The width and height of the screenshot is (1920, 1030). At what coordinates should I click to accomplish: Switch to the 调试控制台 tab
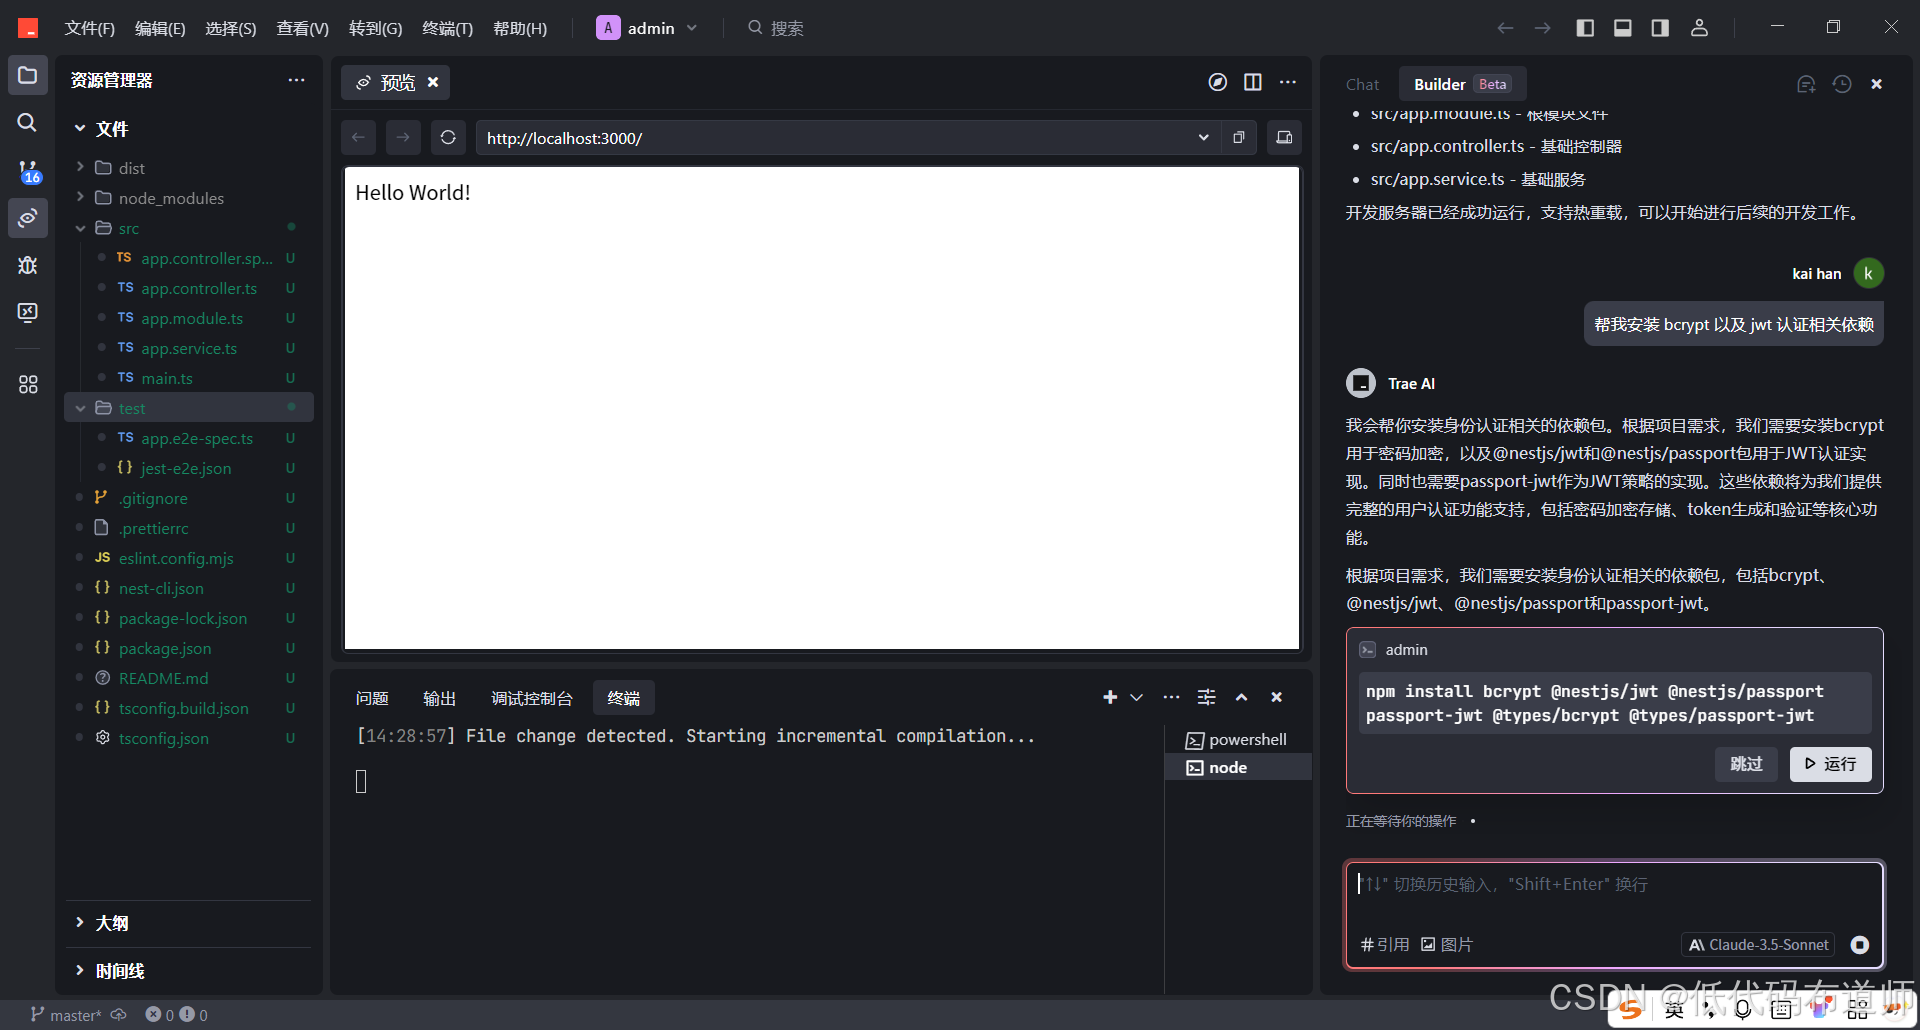click(x=532, y=698)
